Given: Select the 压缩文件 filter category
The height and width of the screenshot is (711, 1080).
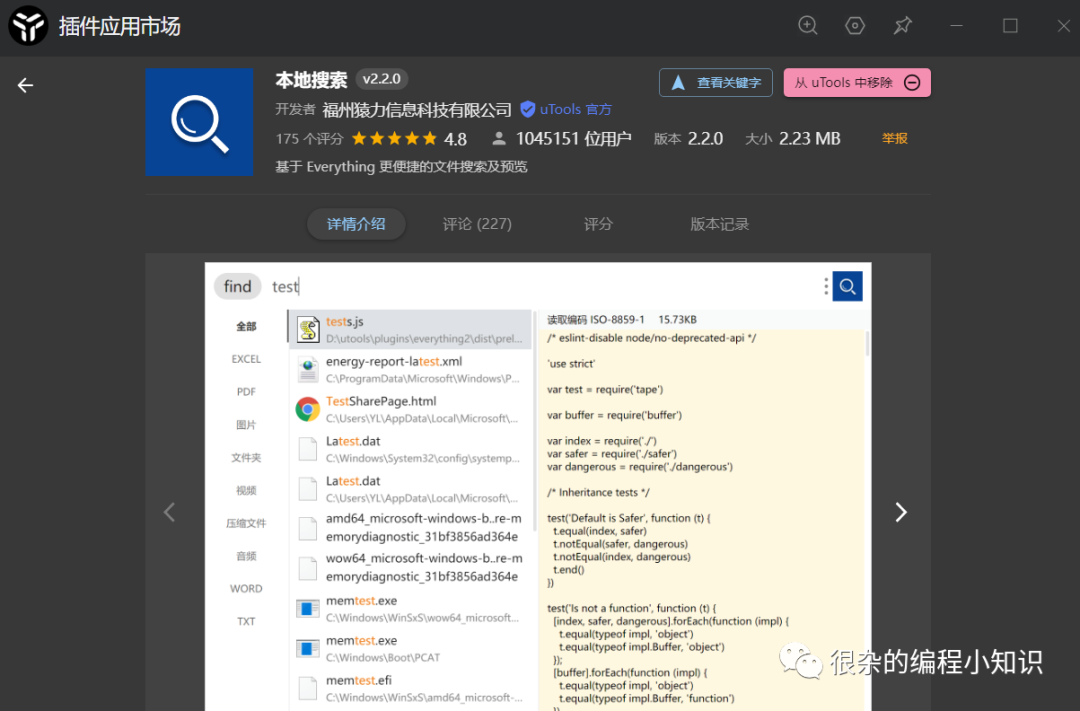Looking at the screenshot, I should [x=246, y=523].
